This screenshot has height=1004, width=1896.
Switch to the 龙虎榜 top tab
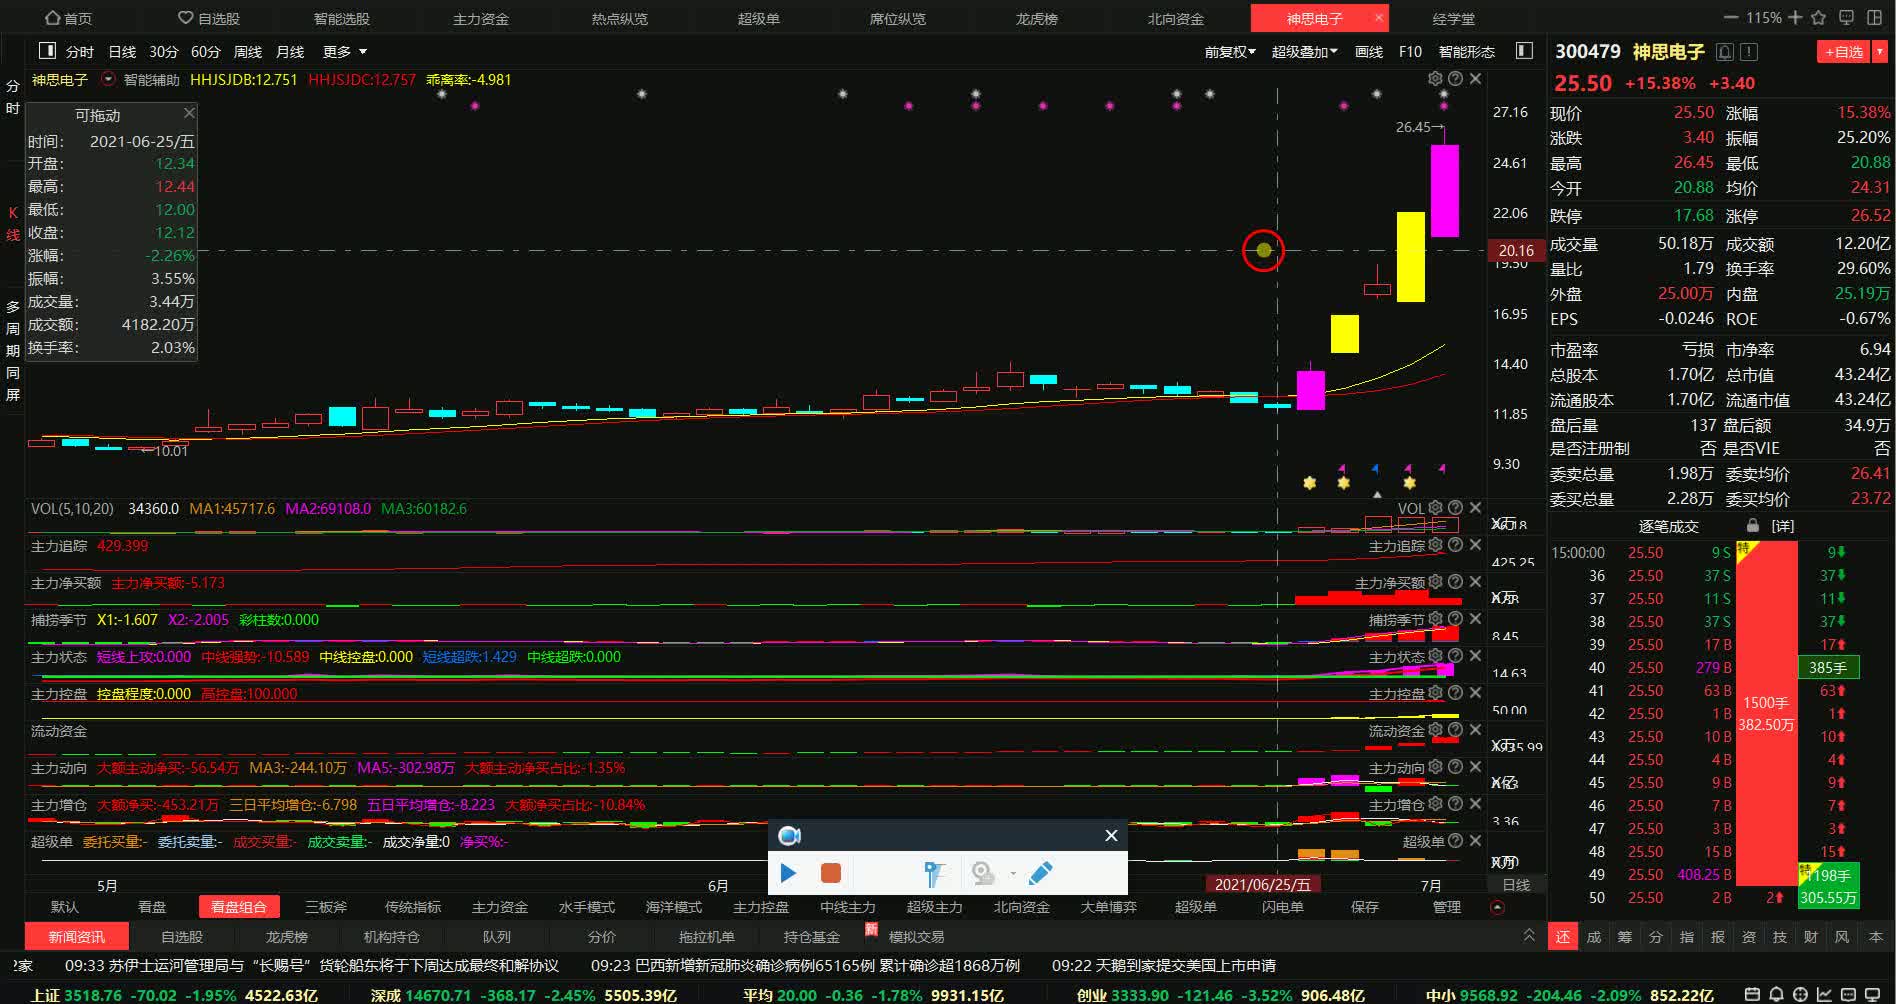pyautogui.click(x=1037, y=19)
